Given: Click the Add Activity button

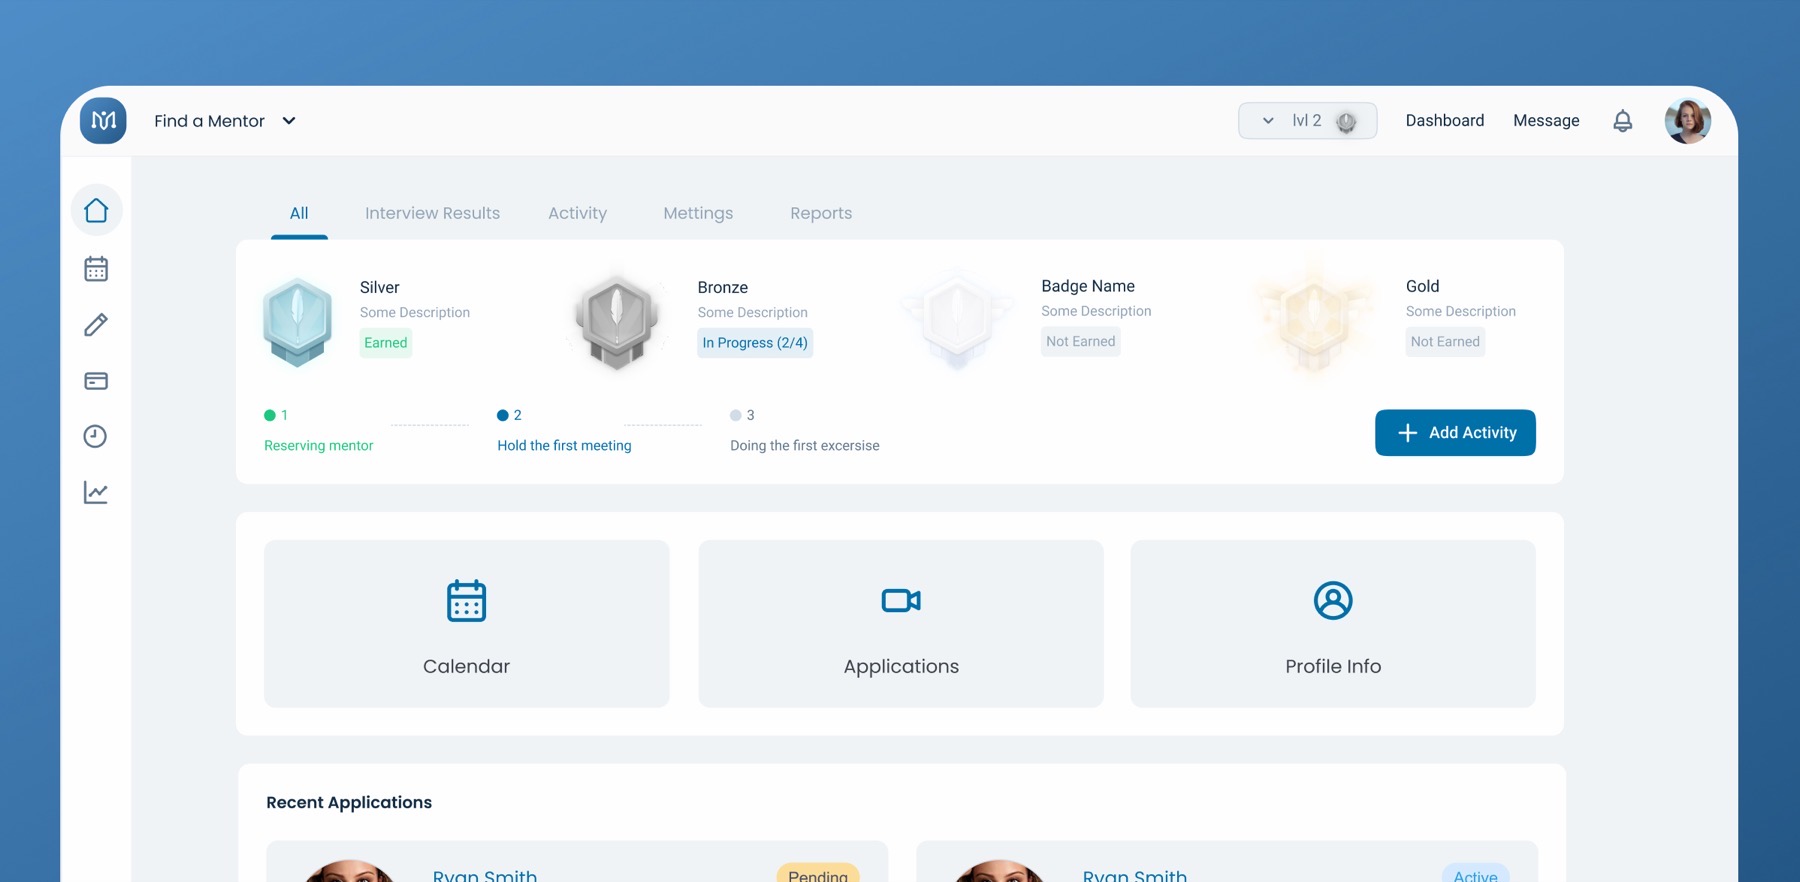Looking at the screenshot, I should (x=1455, y=433).
